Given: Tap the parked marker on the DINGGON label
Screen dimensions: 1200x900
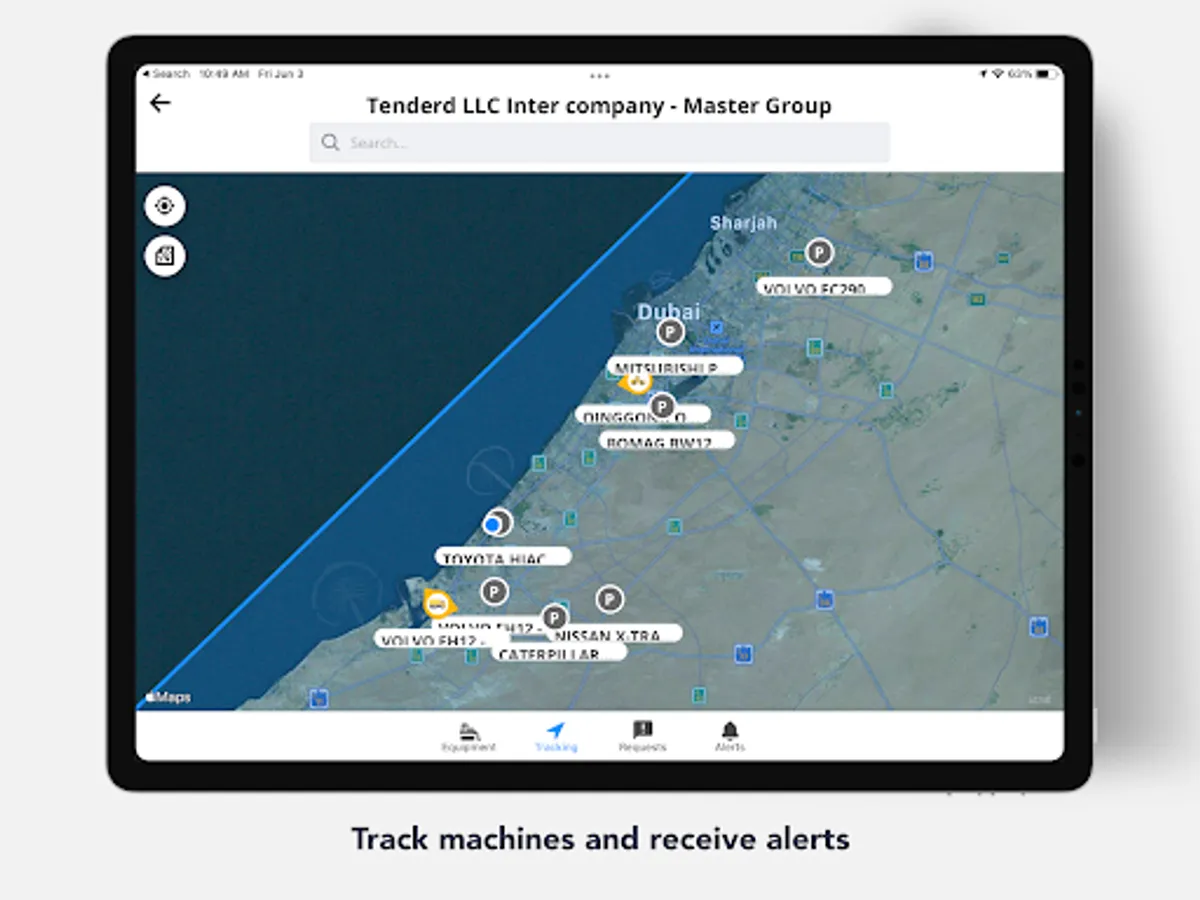Looking at the screenshot, I should (x=662, y=406).
